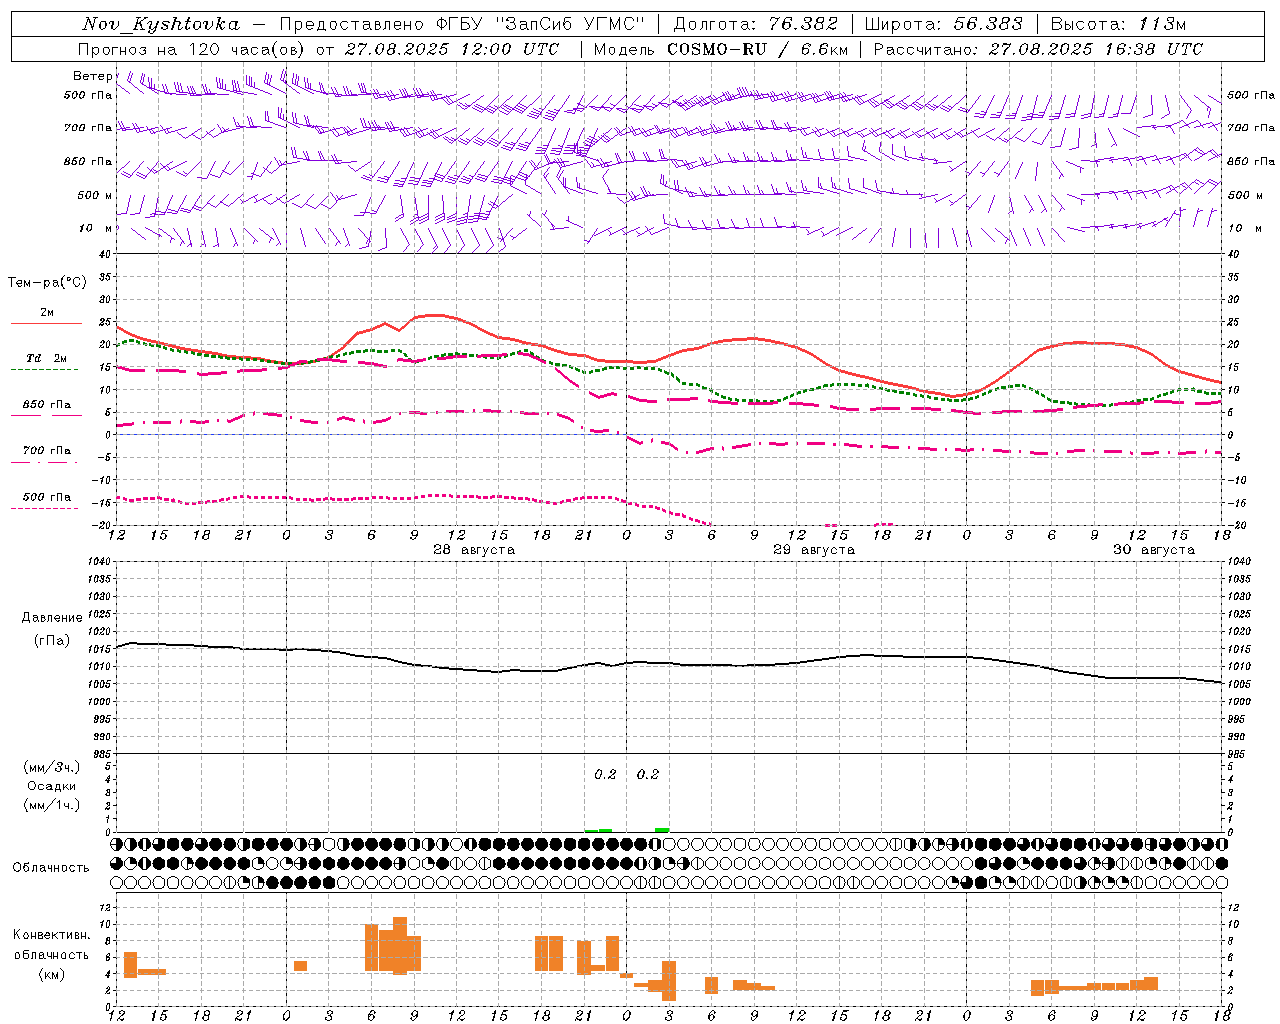Select the (гПа) unit label under Давление
This screenshot has height=1024, width=1280.
coord(52,640)
